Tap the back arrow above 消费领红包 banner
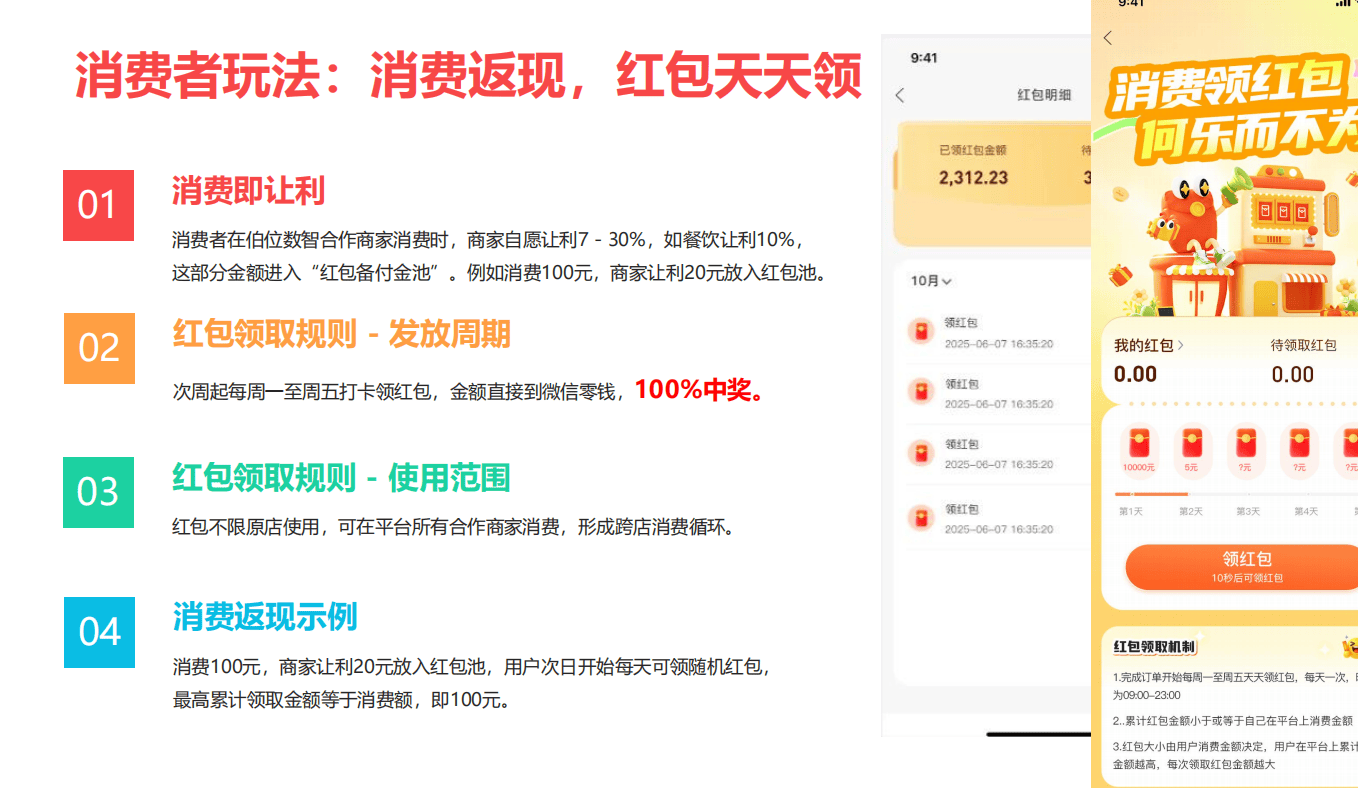 [x=1107, y=38]
